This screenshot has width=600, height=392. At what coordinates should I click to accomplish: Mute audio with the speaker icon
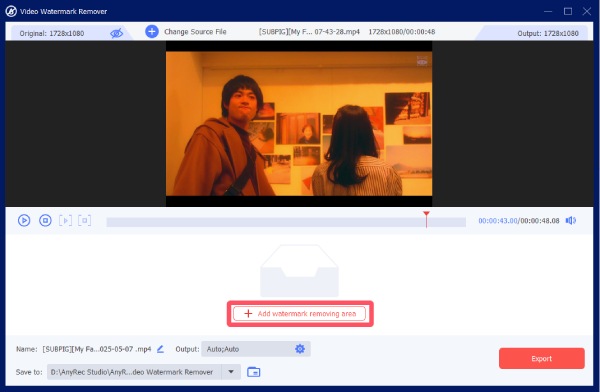coord(571,220)
